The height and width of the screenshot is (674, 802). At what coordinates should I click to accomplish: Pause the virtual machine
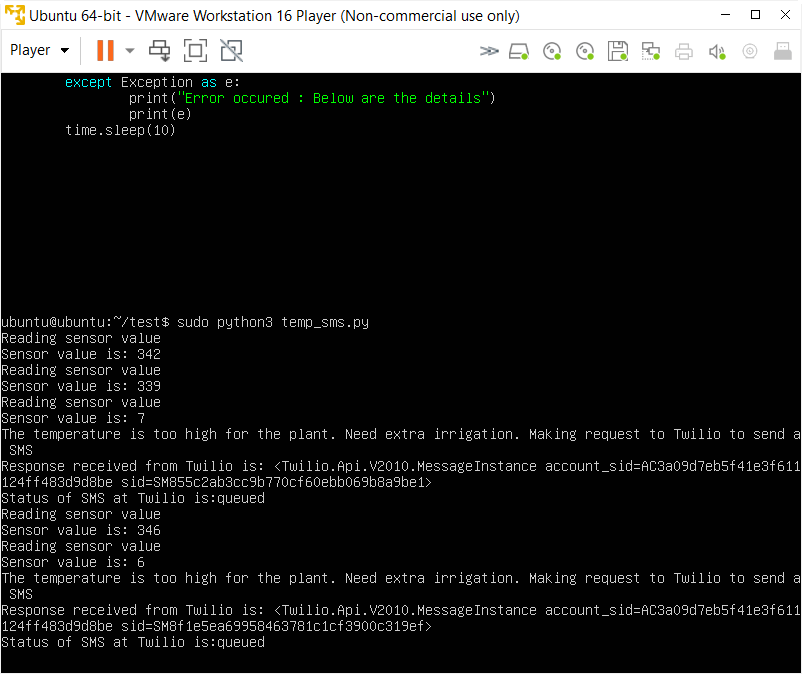pyautogui.click(x=105, y=51)
